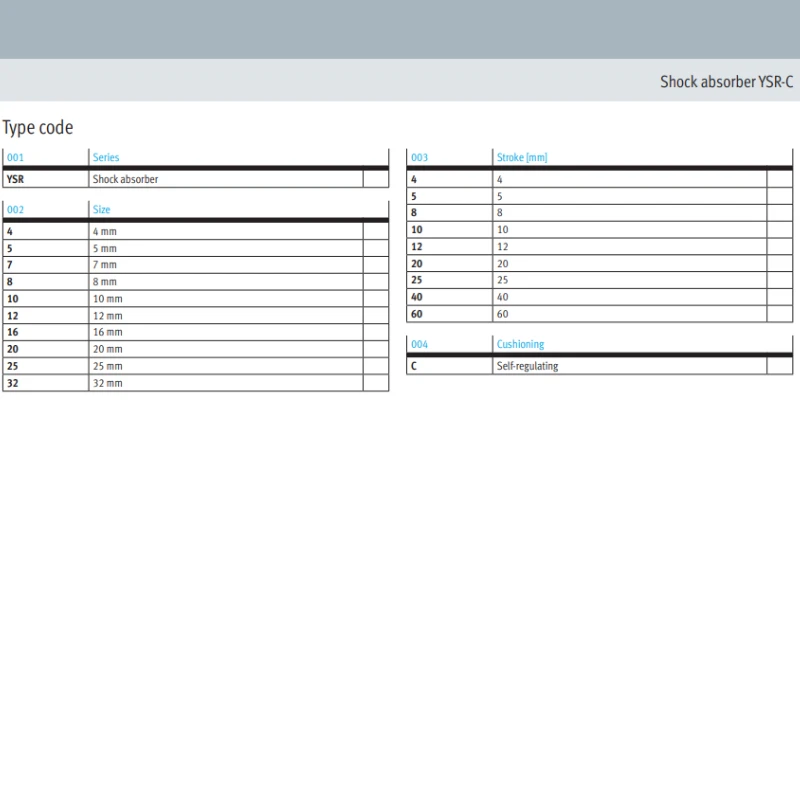Click the C cushioning code cell
The width and height of the screenshot is (800, 800).
(449, 366)
